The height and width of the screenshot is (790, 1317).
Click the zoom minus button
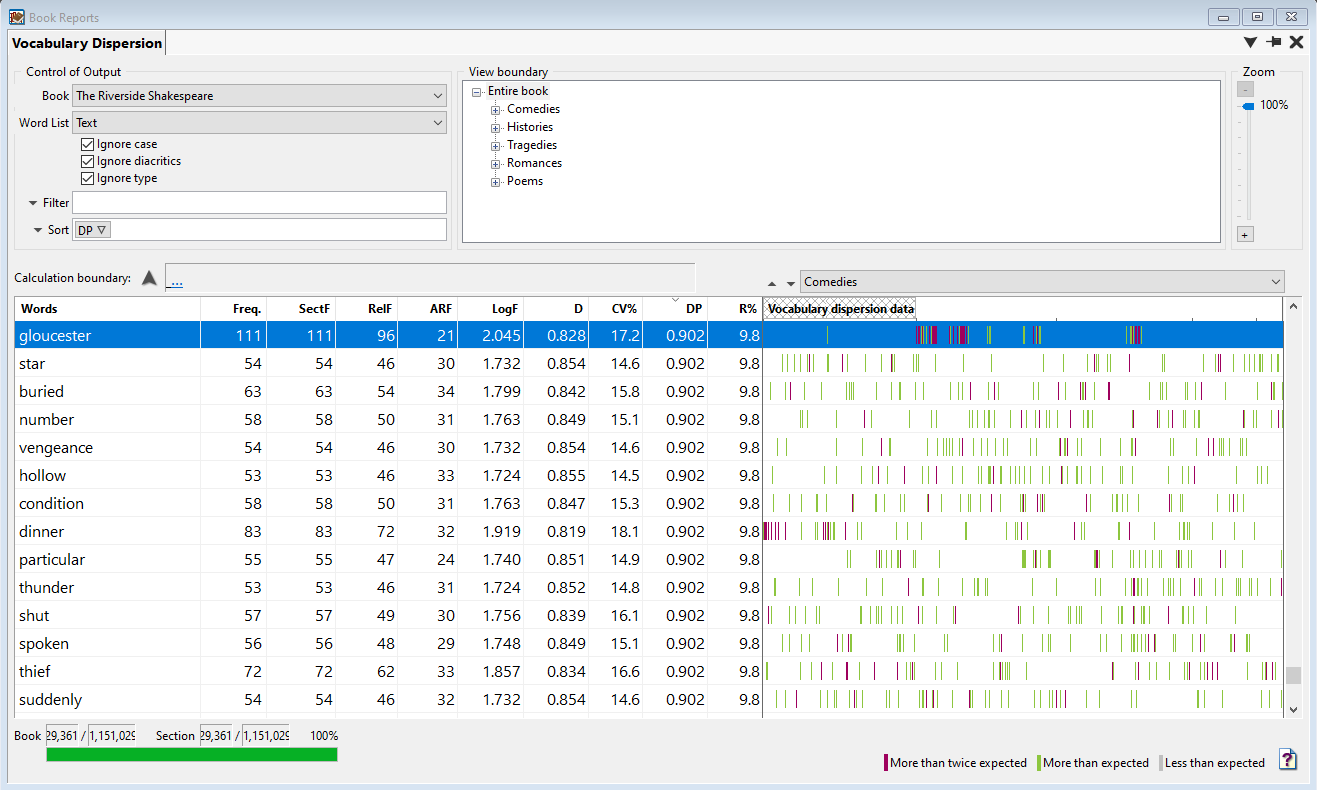[x=1245, y=89]
